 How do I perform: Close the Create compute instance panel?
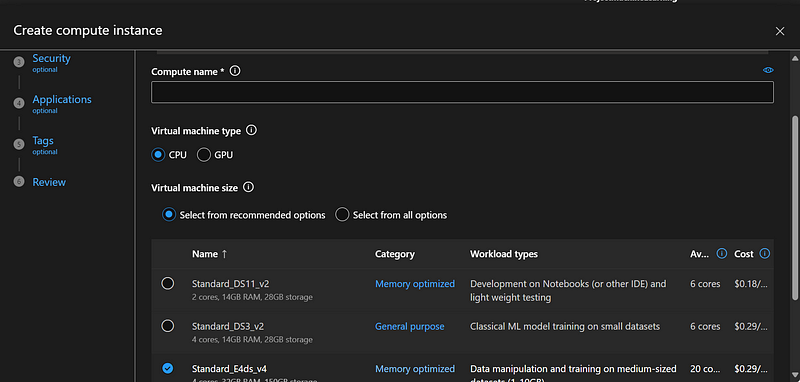pyautogui.click(x=780, y=31)
